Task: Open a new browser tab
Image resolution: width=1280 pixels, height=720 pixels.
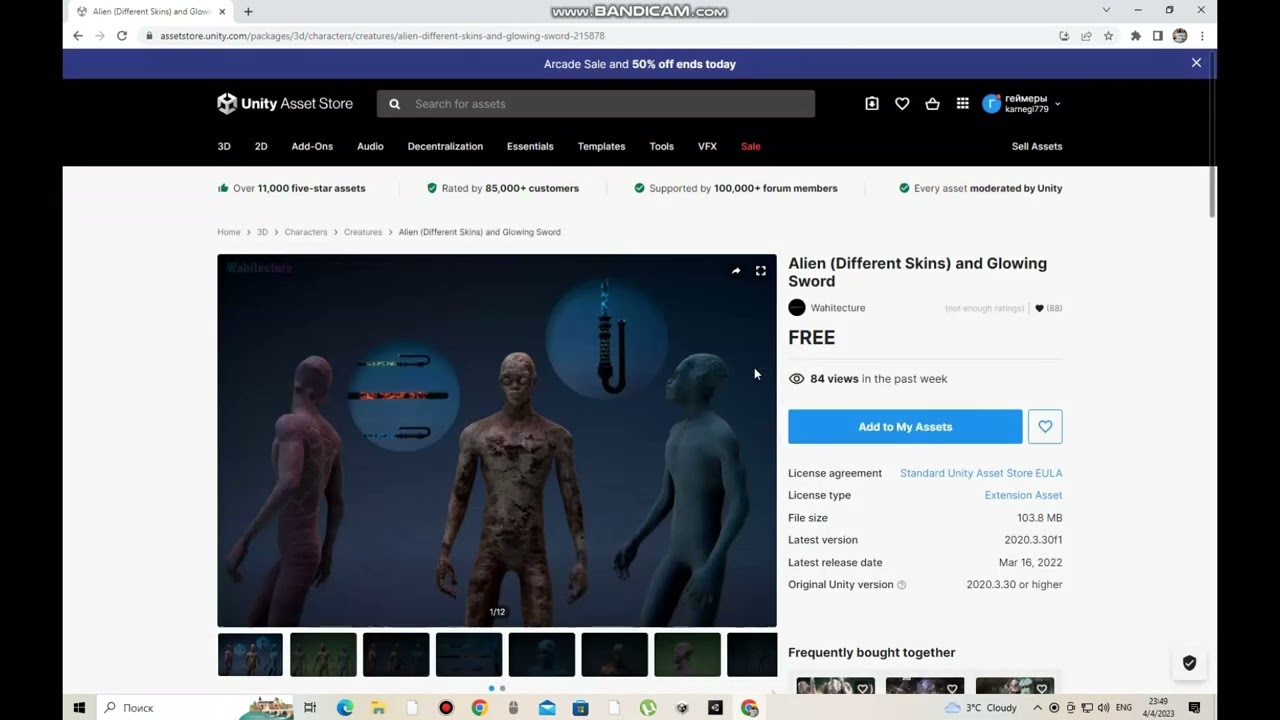Action: pos(248,11)
